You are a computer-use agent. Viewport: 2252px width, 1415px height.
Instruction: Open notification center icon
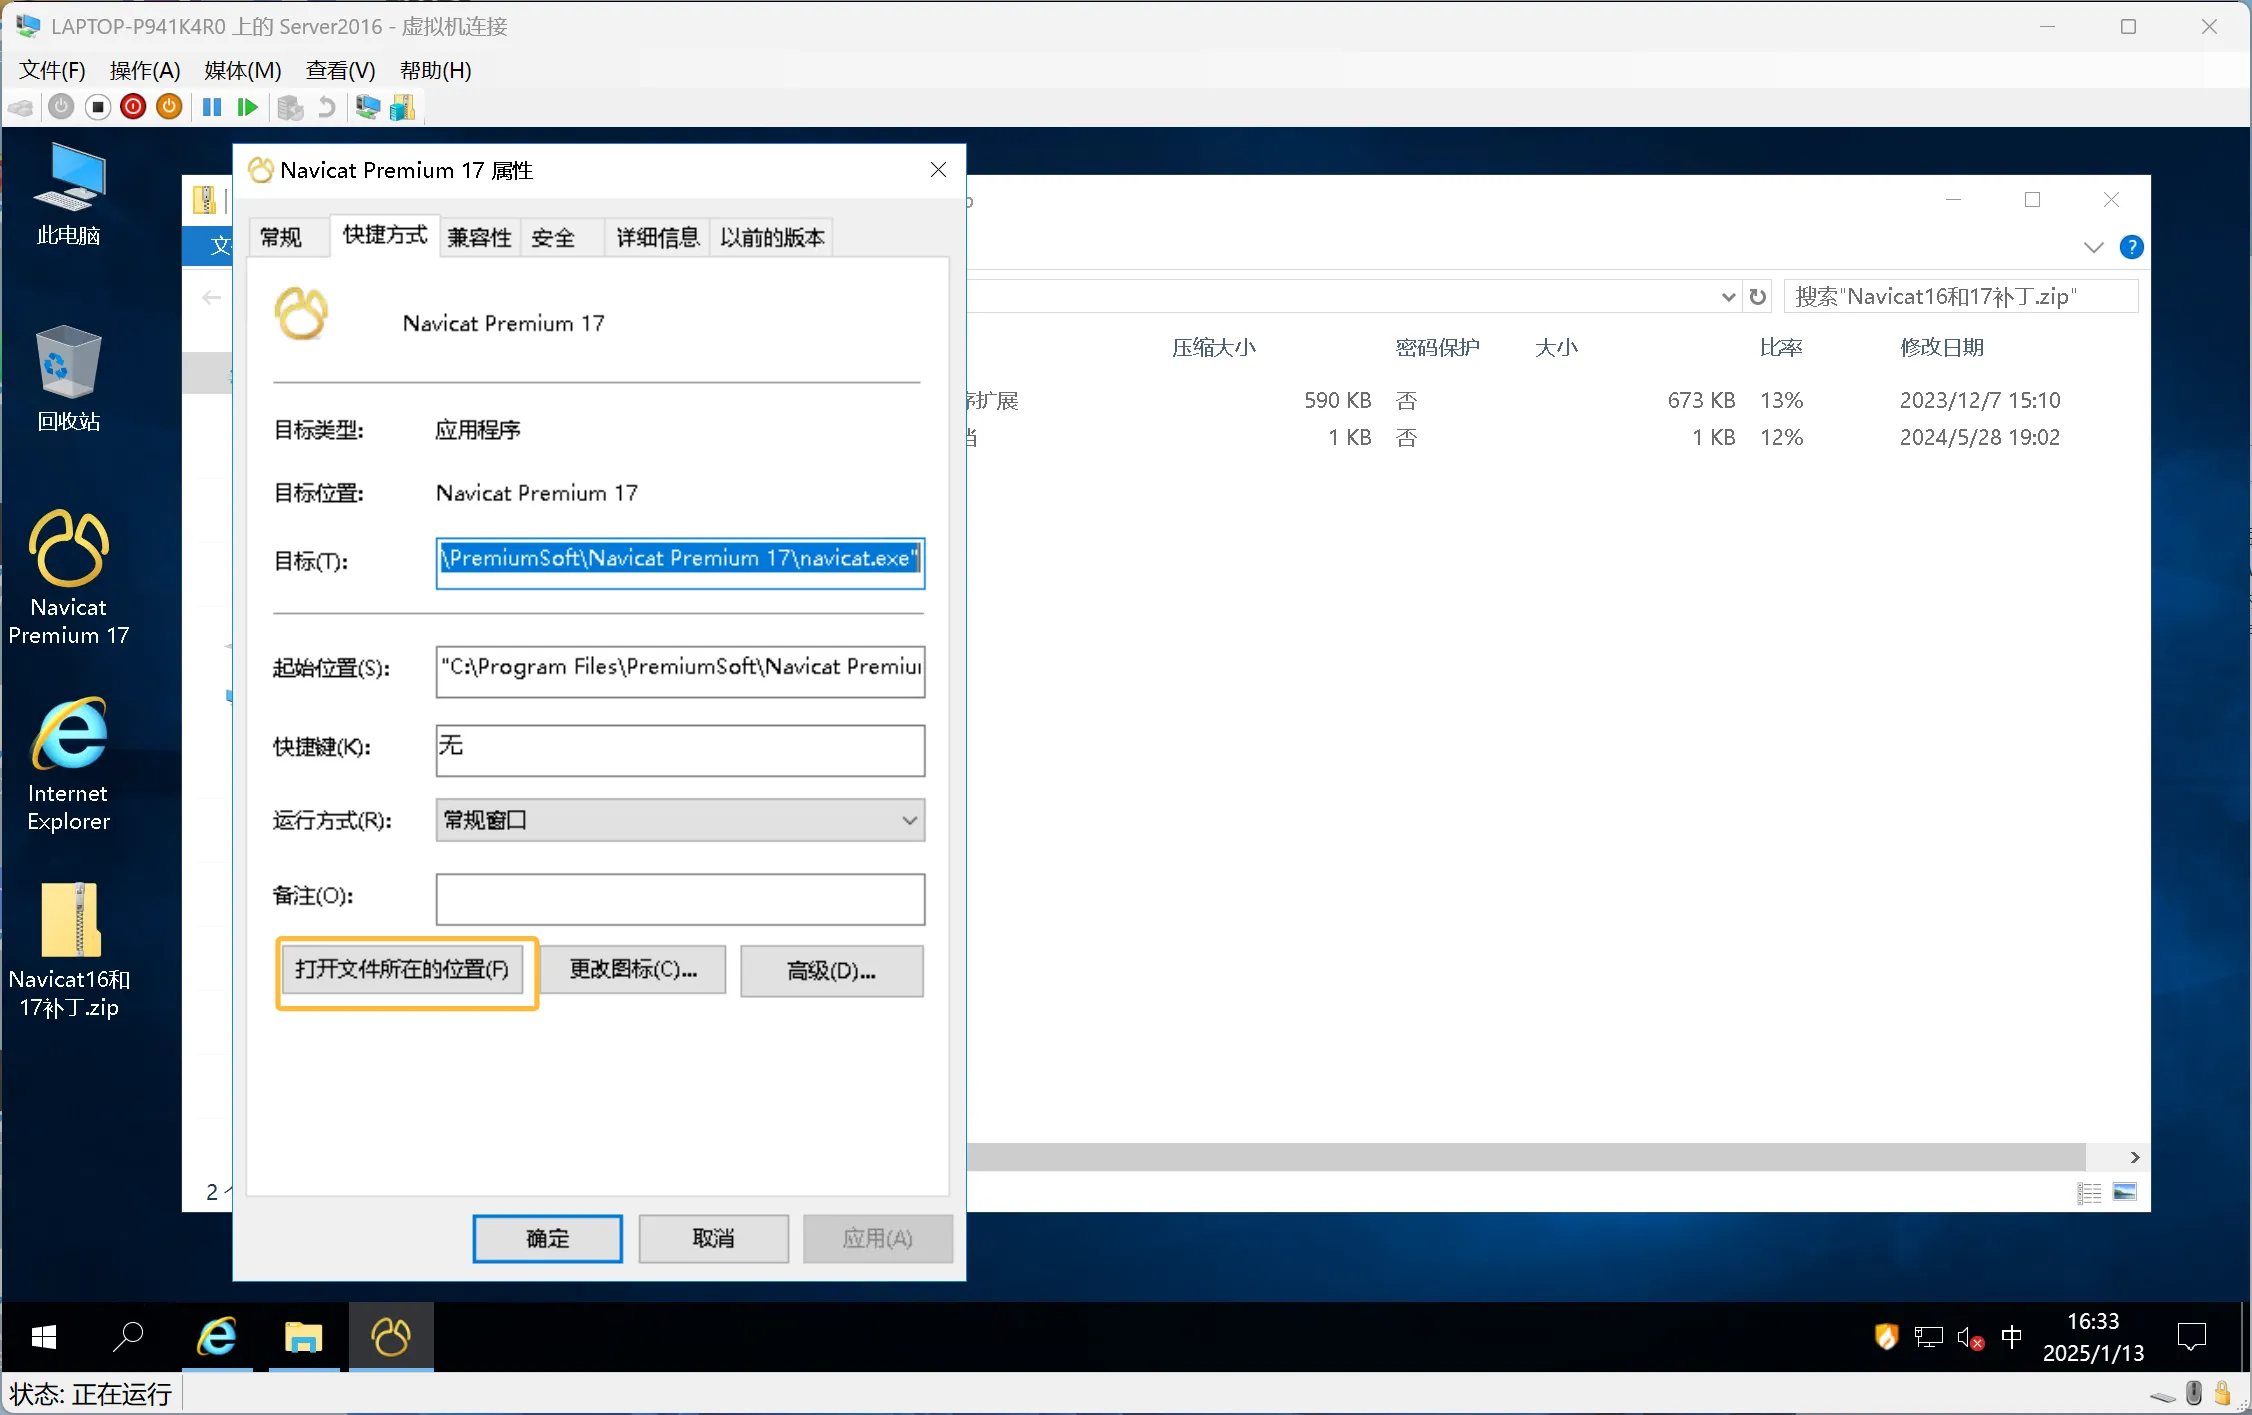click(x=2192, y=1337)
